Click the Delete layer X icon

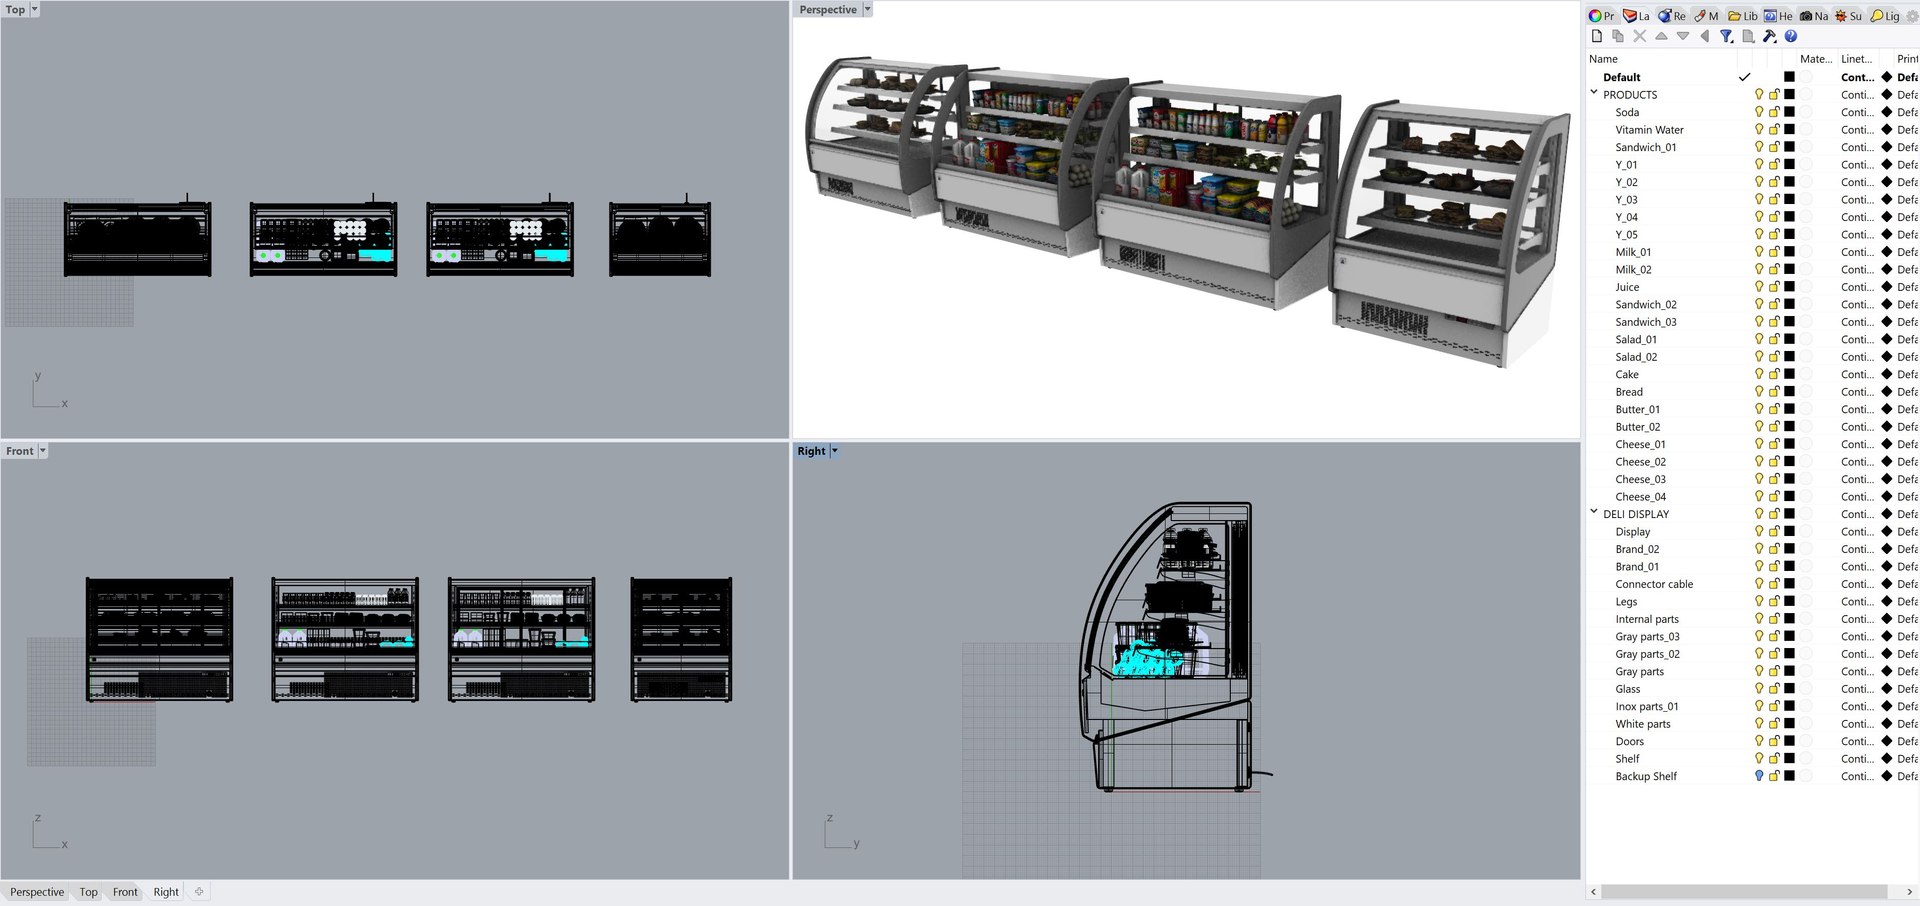coord(1640,36)
